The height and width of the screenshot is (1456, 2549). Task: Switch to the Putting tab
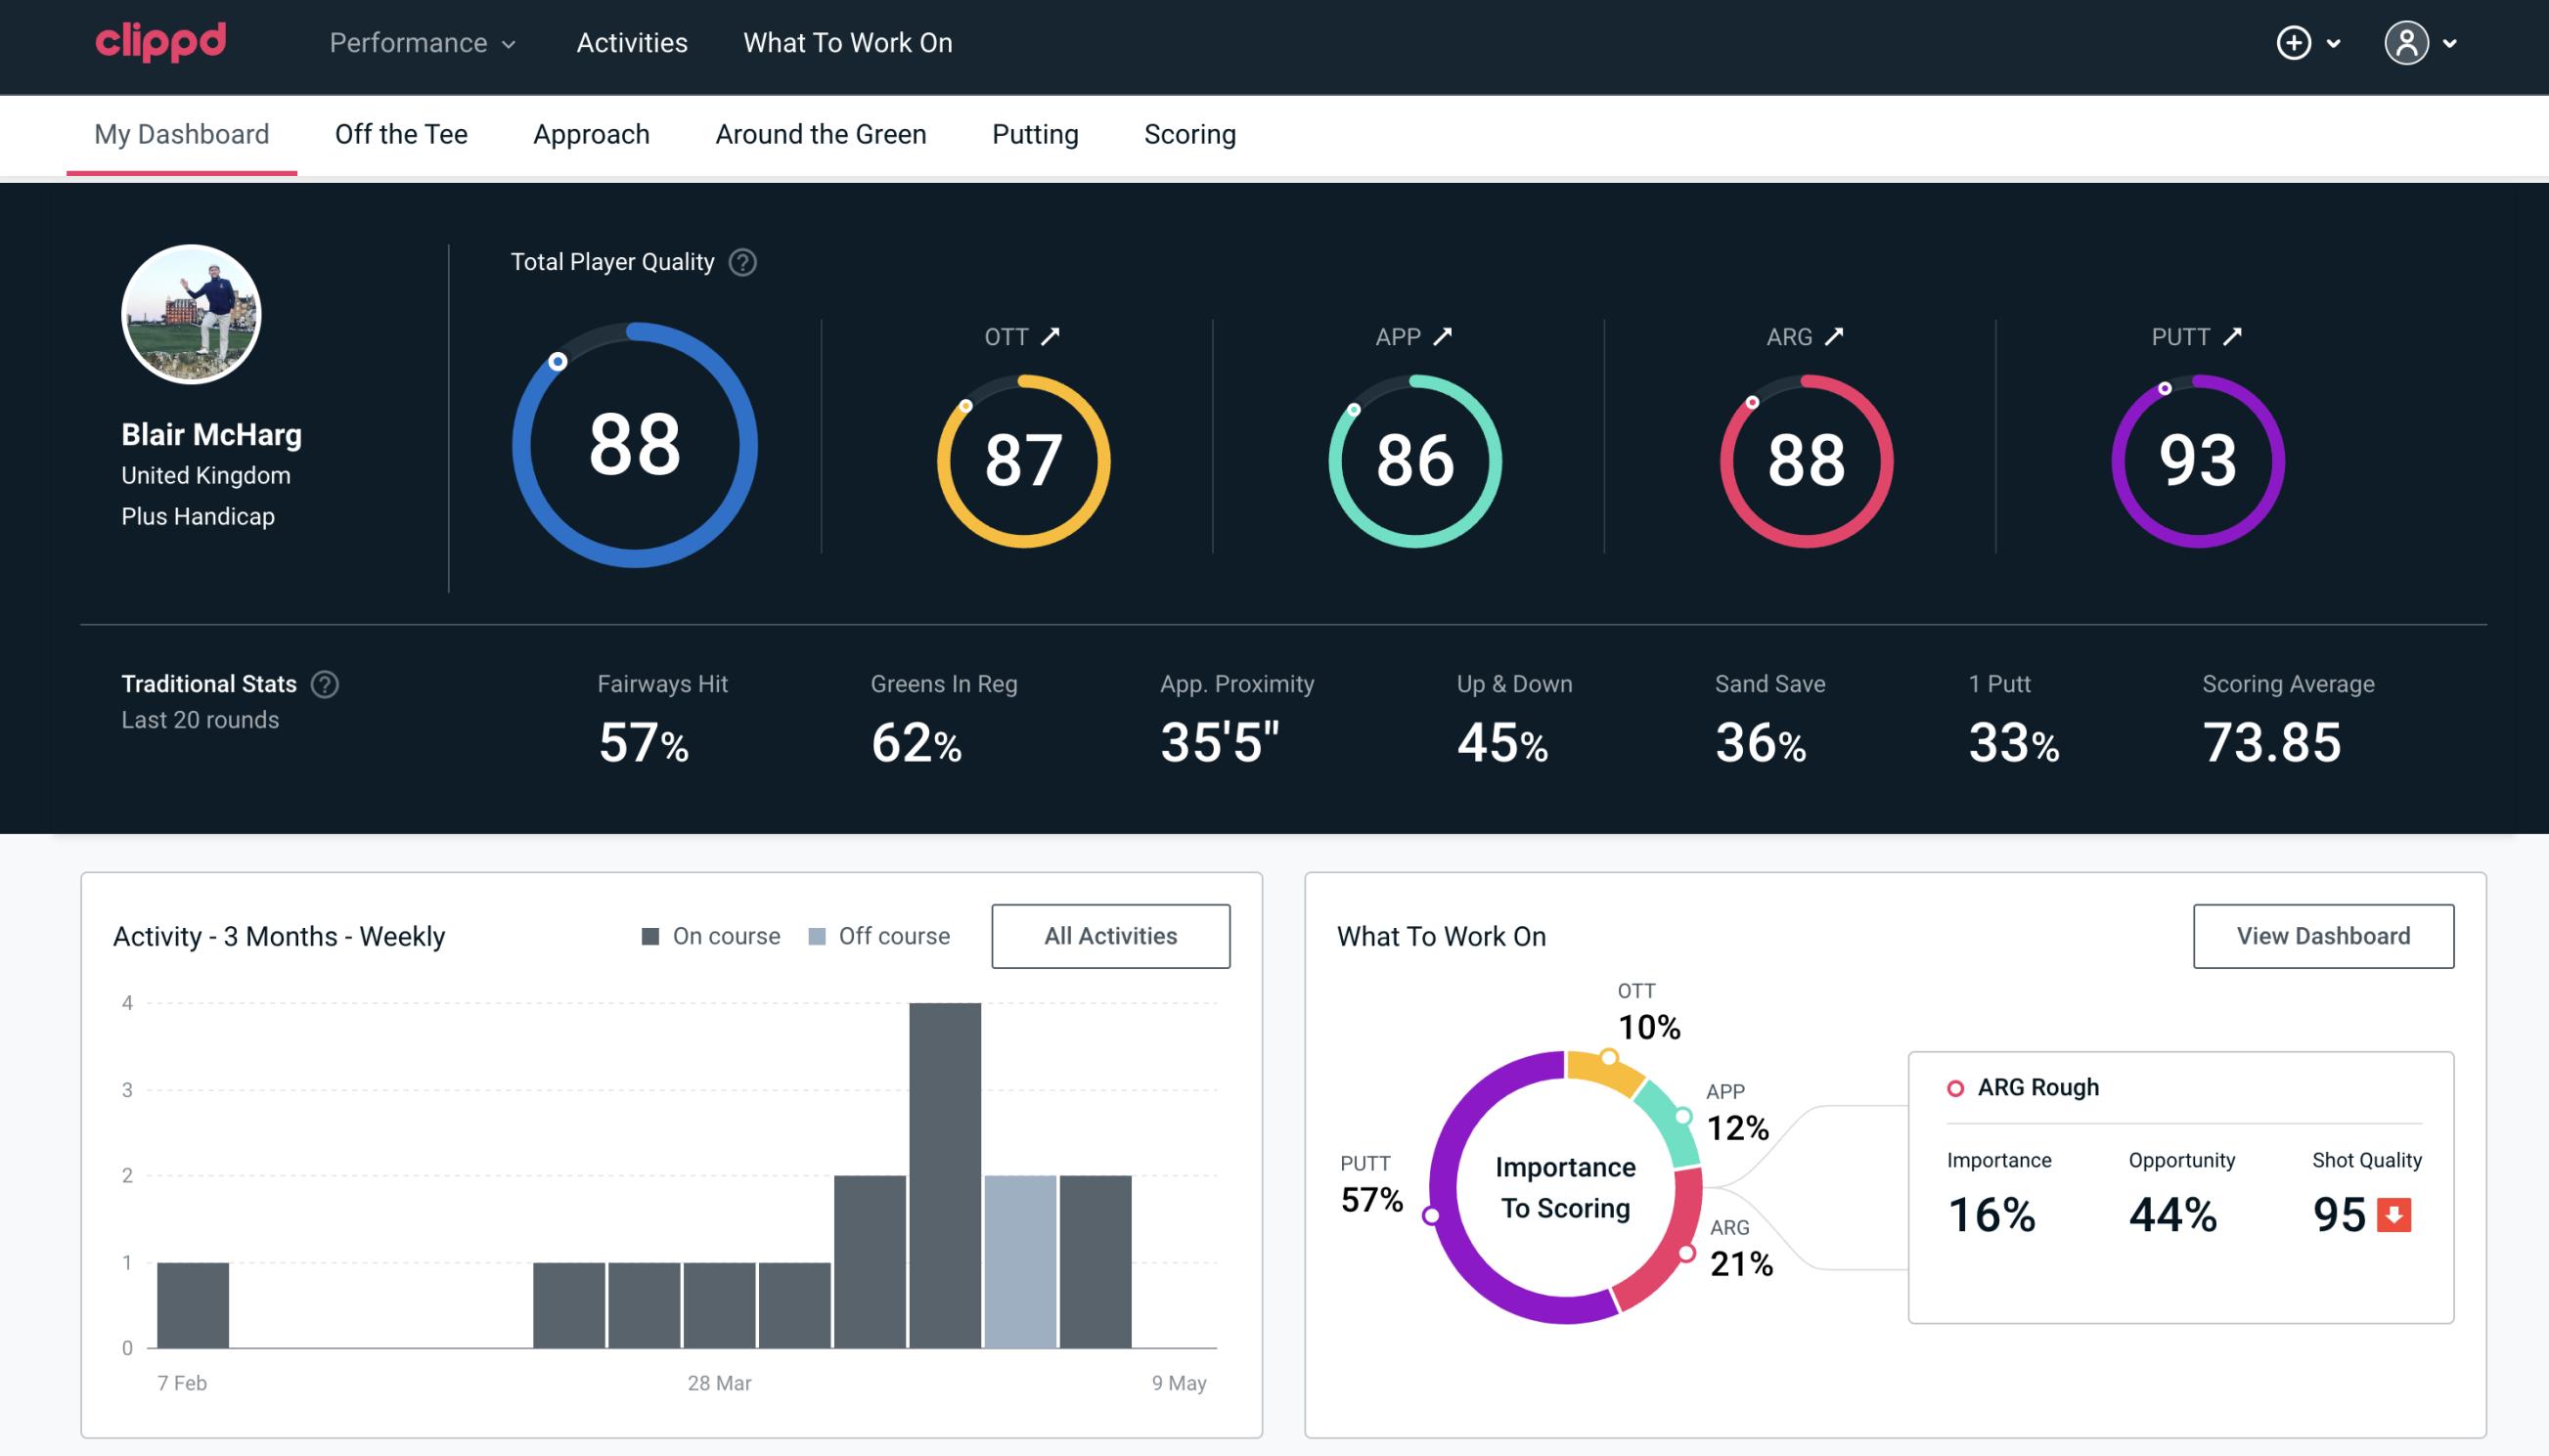1033,133
